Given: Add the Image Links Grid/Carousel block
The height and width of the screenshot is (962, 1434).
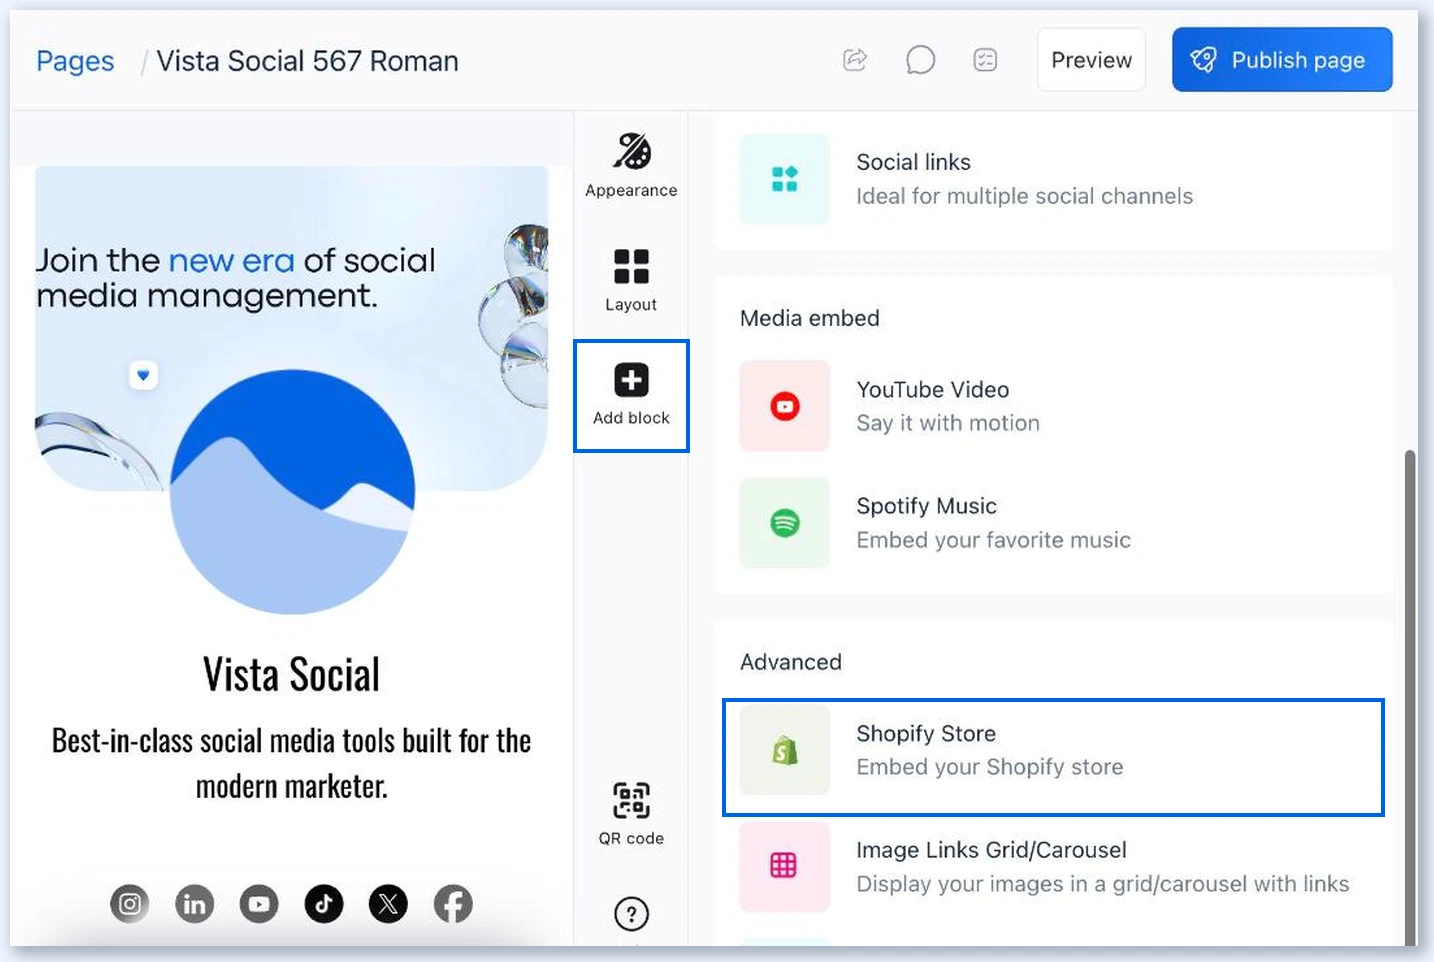Looking at the screenshot, I should click(1053, 867).
